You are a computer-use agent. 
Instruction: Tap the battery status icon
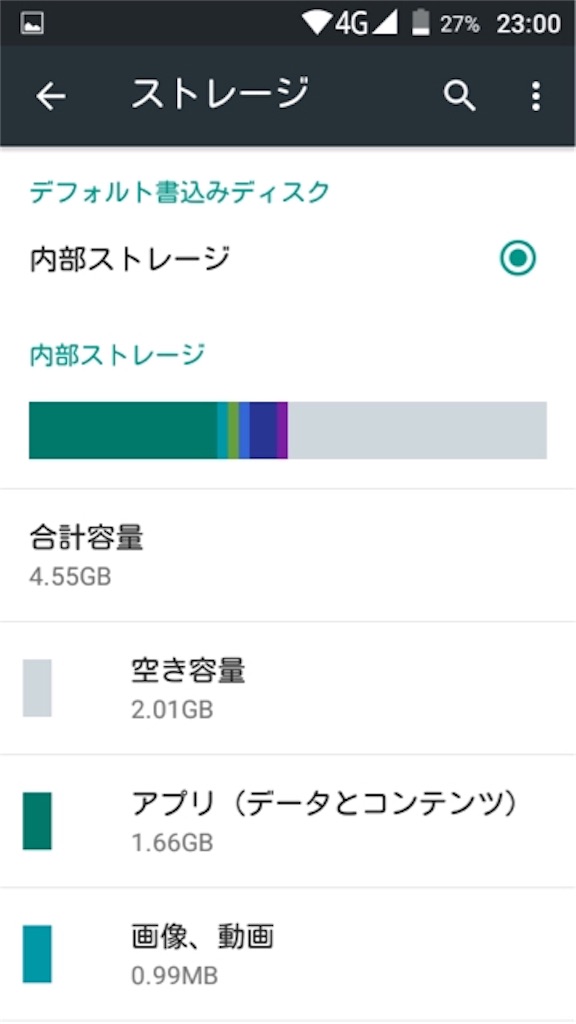(421, 24)
